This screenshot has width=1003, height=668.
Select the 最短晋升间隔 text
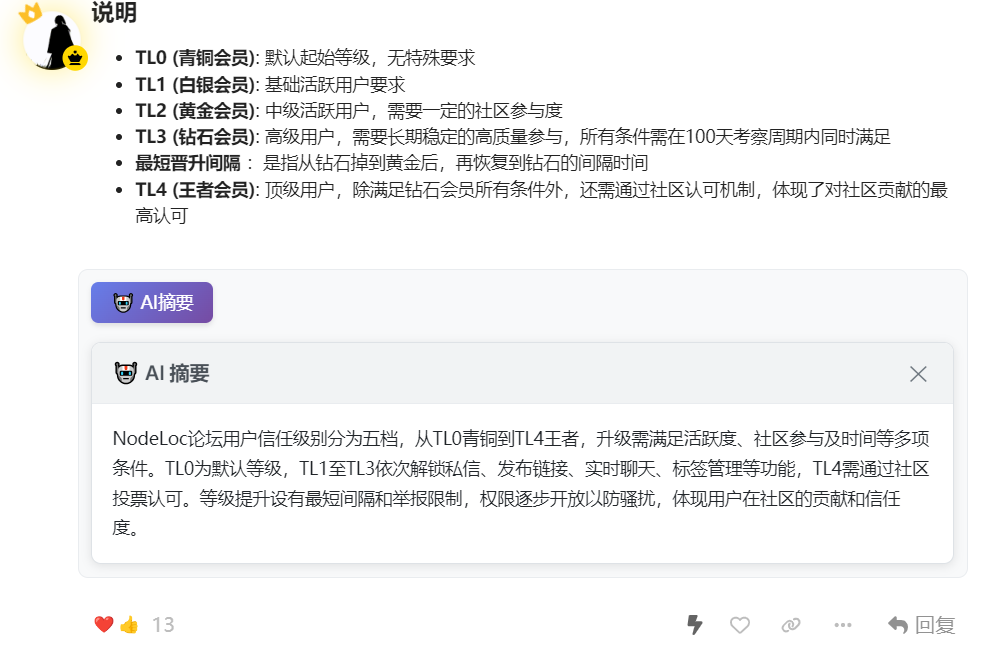tap(188, 163)
